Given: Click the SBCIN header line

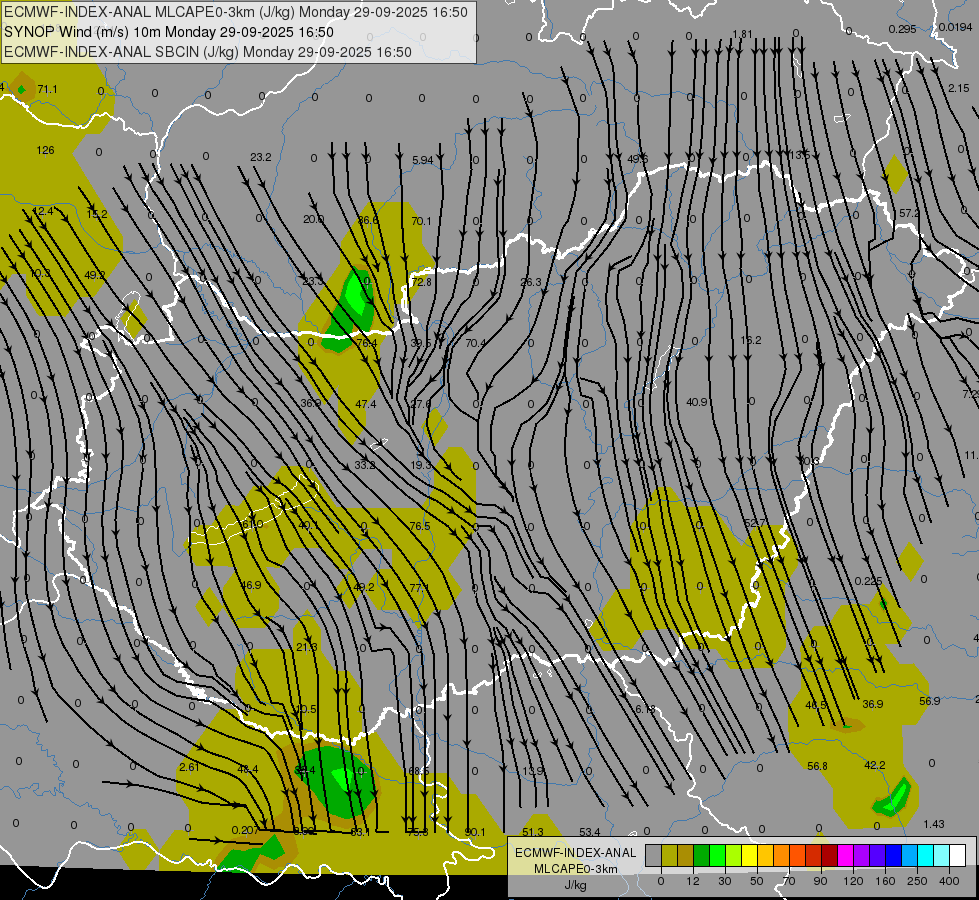Looking at the screenshot, I should [x=208, y=52].
